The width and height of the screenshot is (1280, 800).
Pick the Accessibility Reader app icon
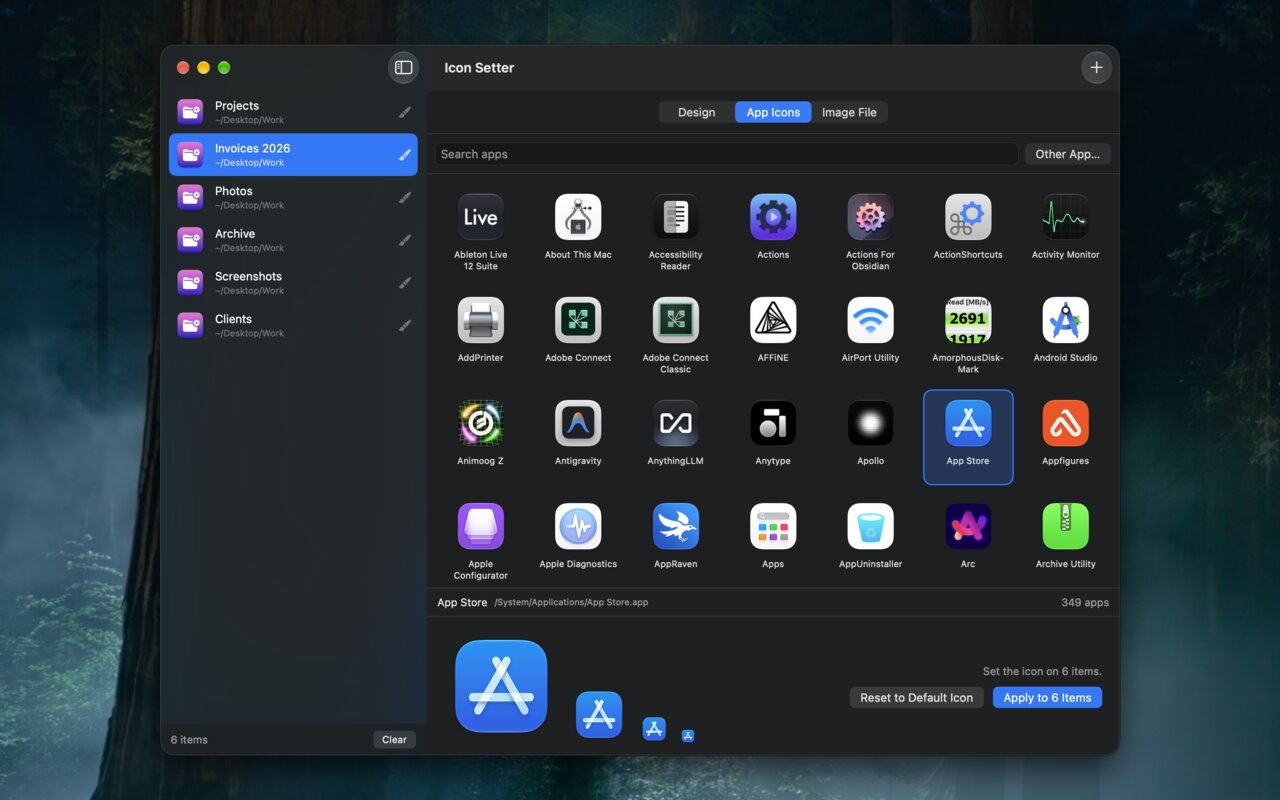pyautogui.click(x=675, y=217)
